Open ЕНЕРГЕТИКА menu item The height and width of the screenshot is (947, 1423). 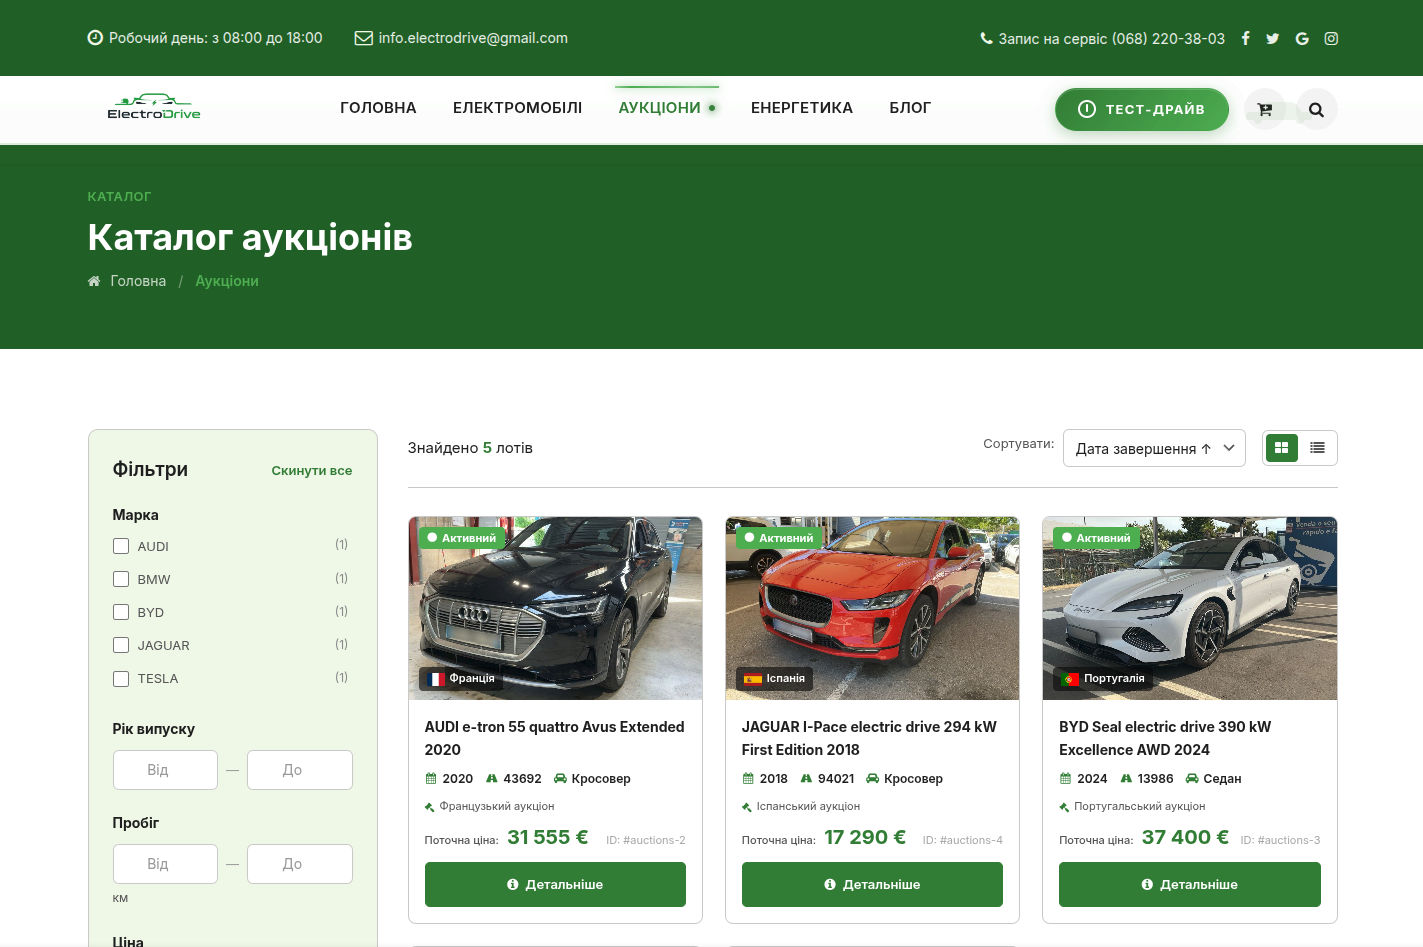coord(802,108)
